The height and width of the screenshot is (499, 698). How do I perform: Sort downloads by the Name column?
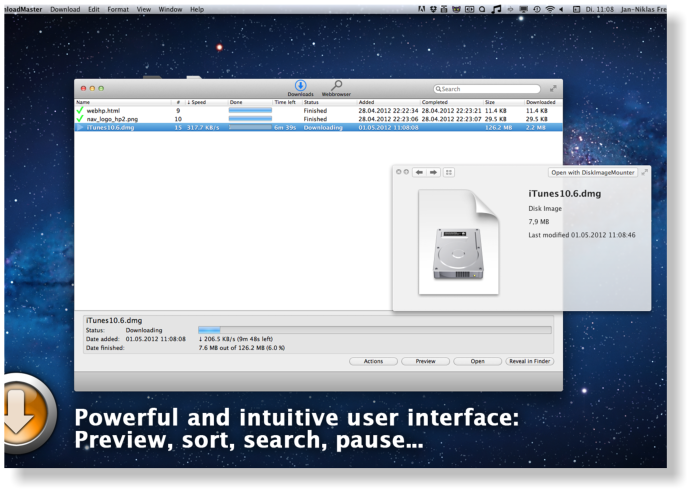click(x=123, y=102)
